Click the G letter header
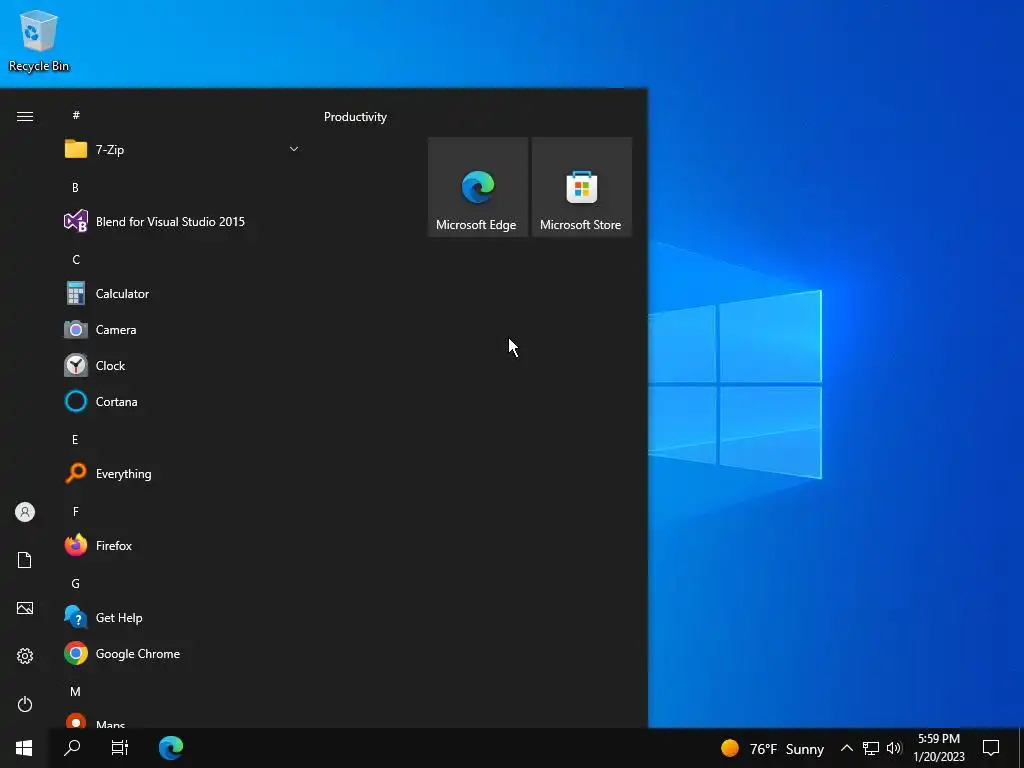The height and width of the screenshot is (768, 1024). click(x=76, y=584)
